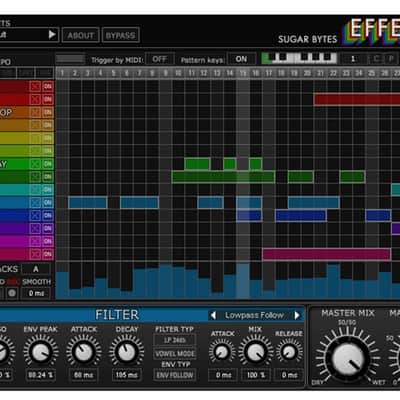Click the P paste pattern button
The width and height of the screenshot is (400, 400).
391,59
